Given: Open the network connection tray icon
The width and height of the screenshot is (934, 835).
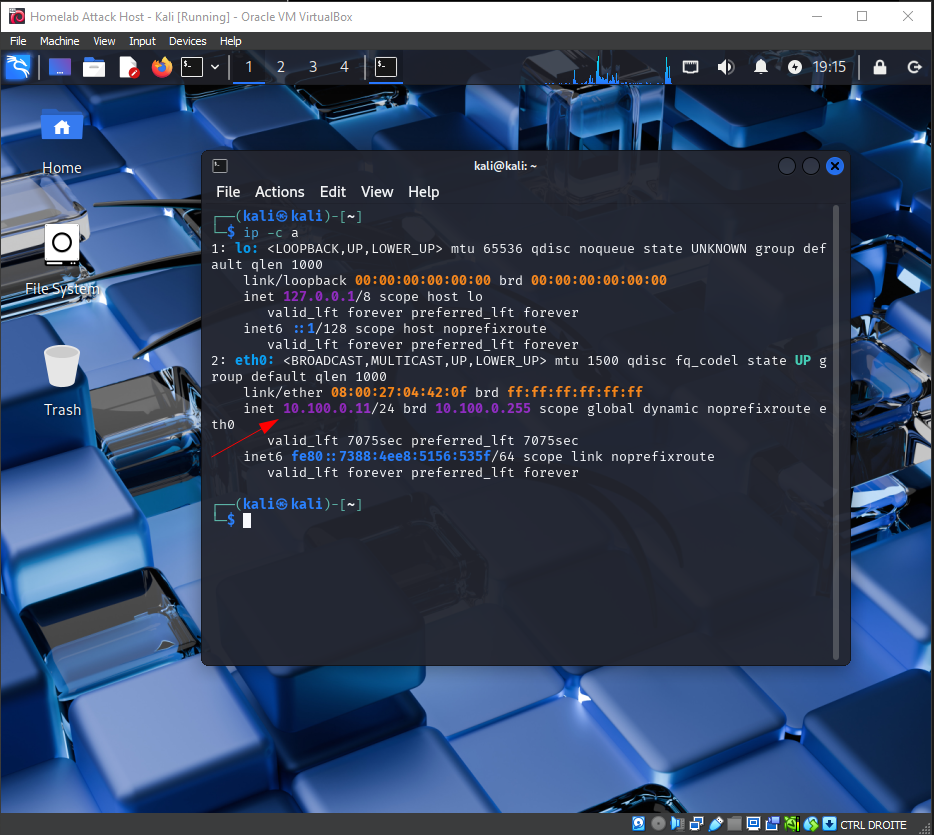Looking at the screenshot, I should (690, 67).
